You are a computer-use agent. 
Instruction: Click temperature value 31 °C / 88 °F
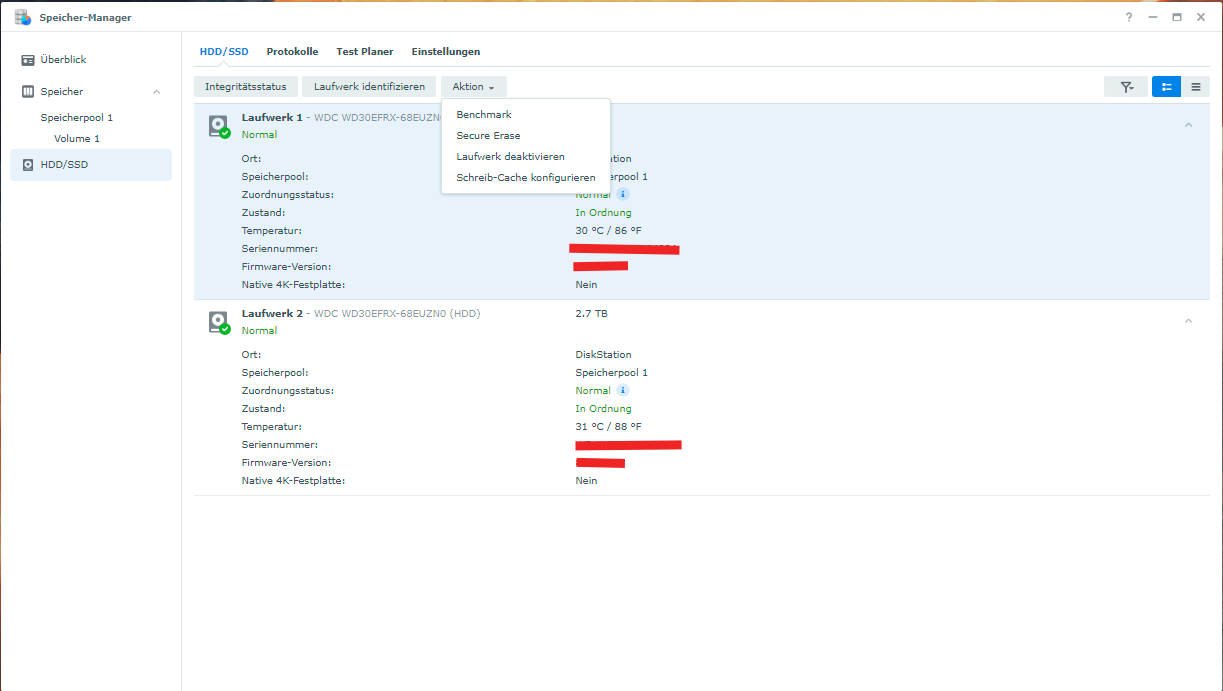click(608, 427)
